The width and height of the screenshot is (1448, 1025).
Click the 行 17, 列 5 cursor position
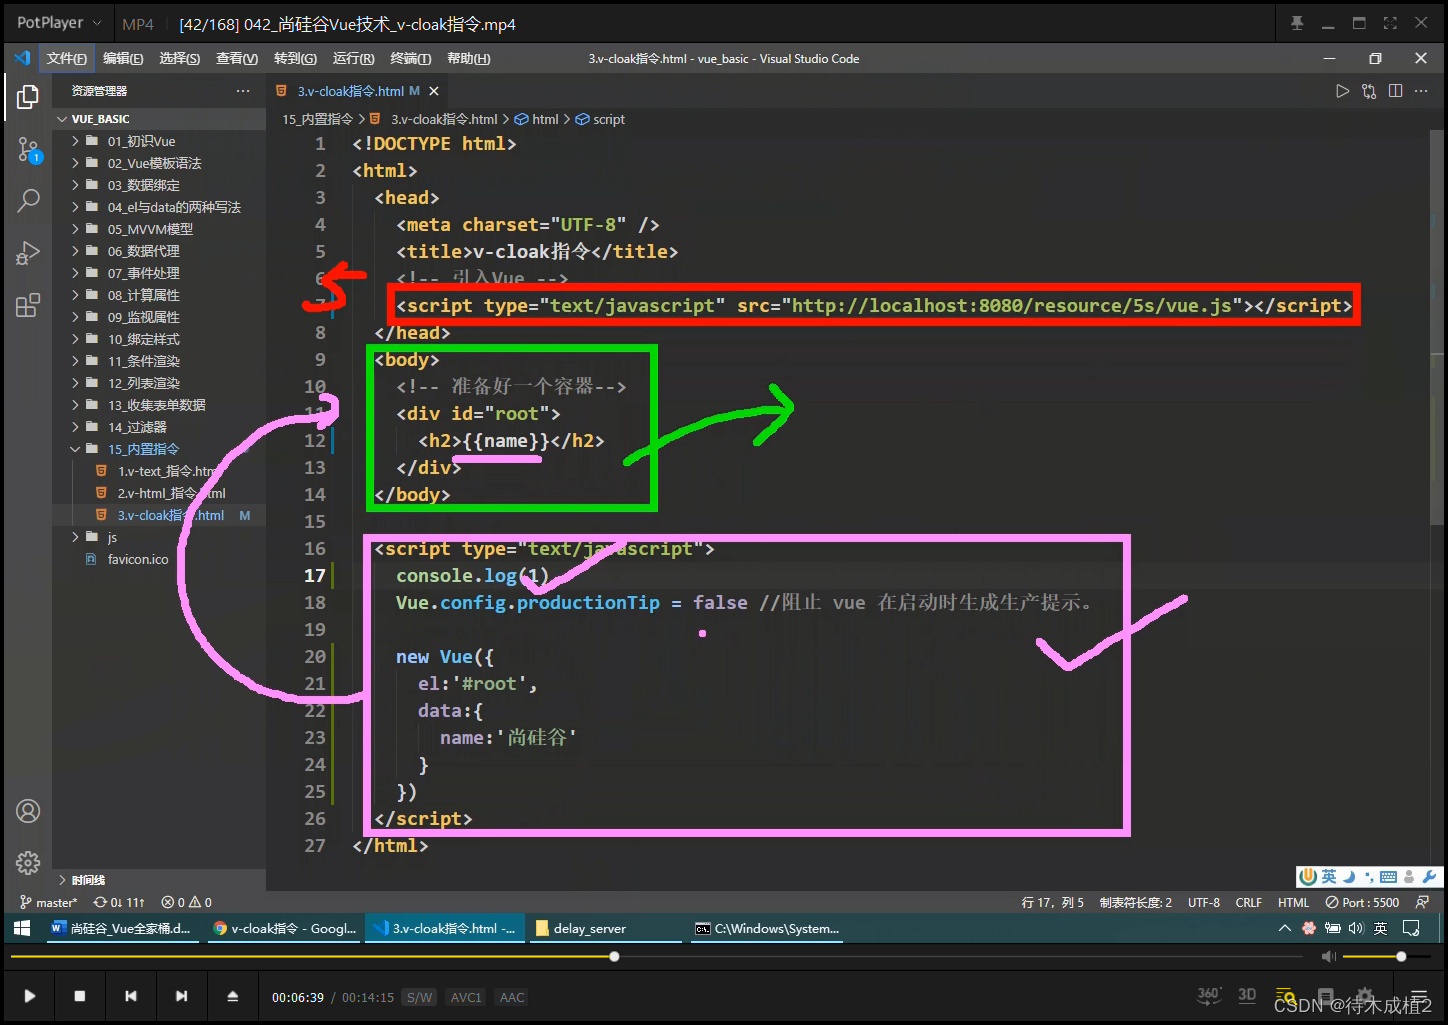[1052, 902]
